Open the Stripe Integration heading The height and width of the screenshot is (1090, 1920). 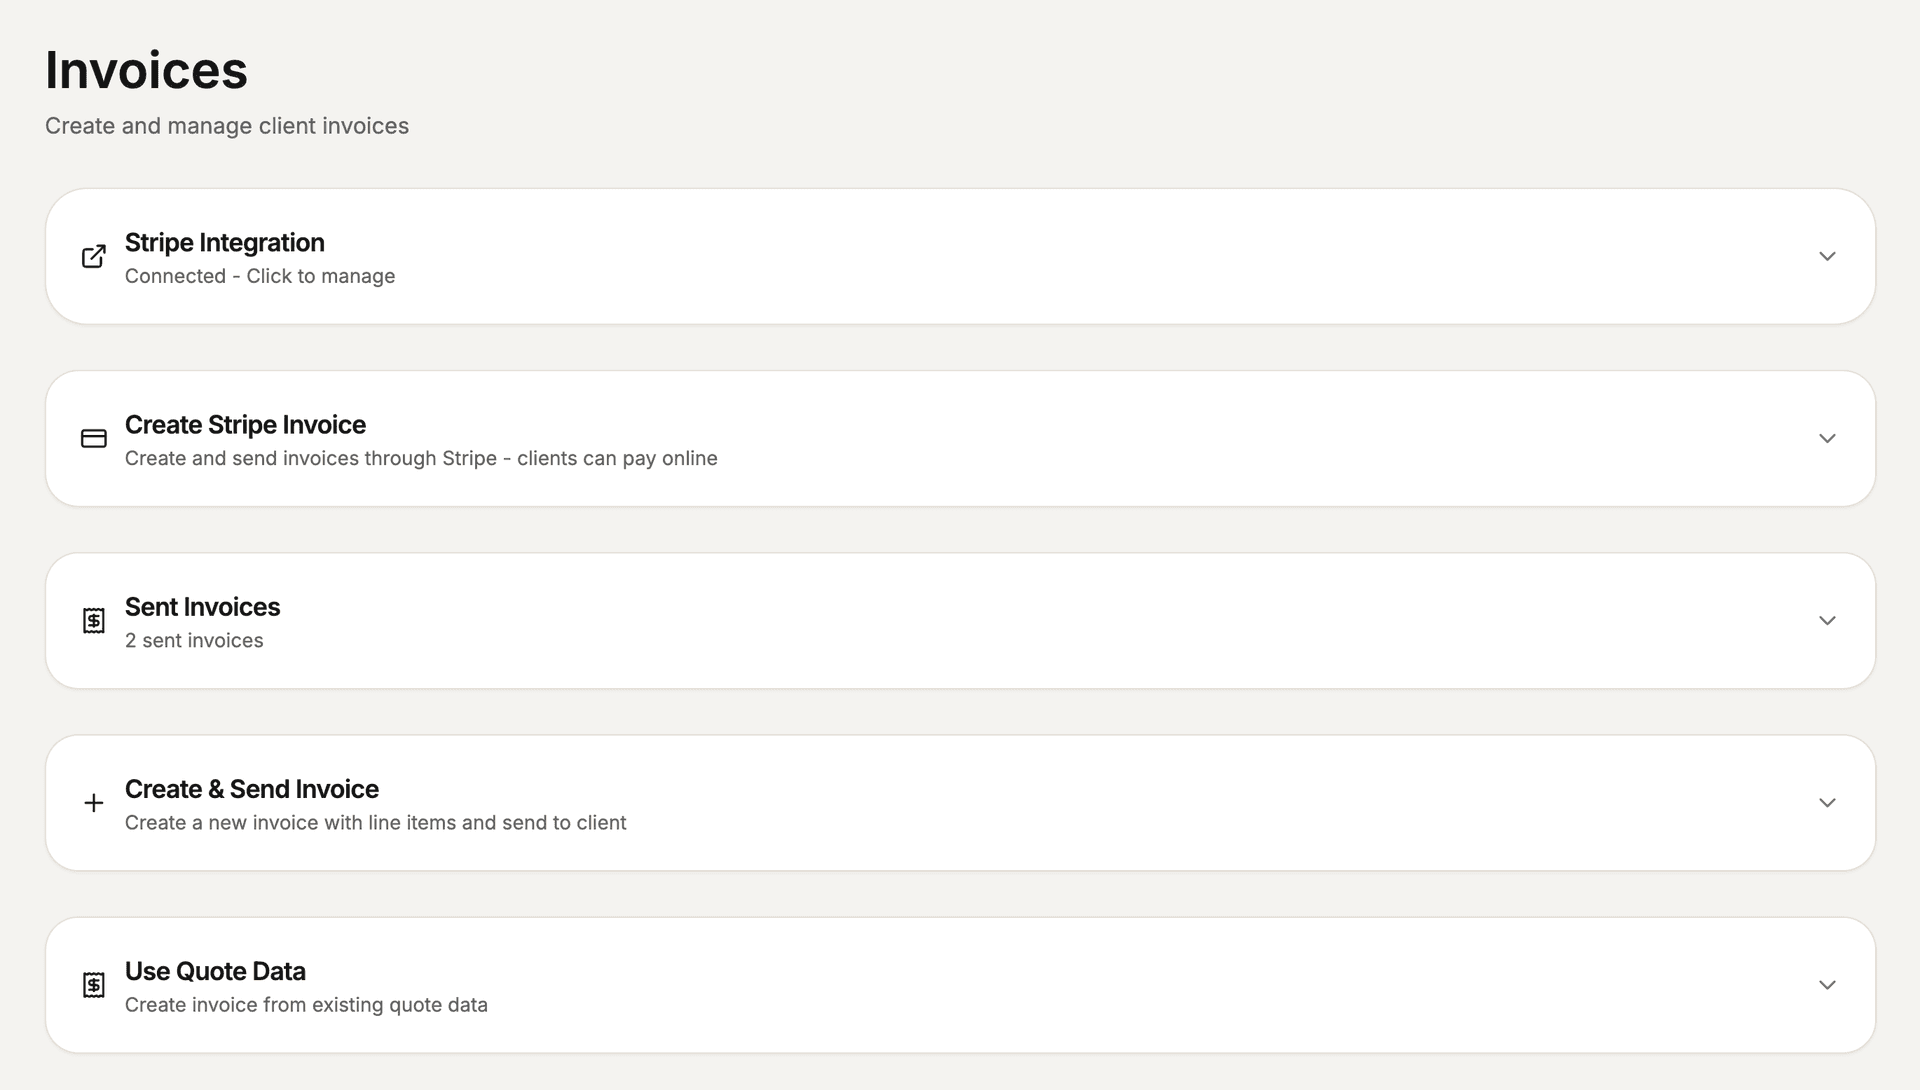[x=224, y=243]
